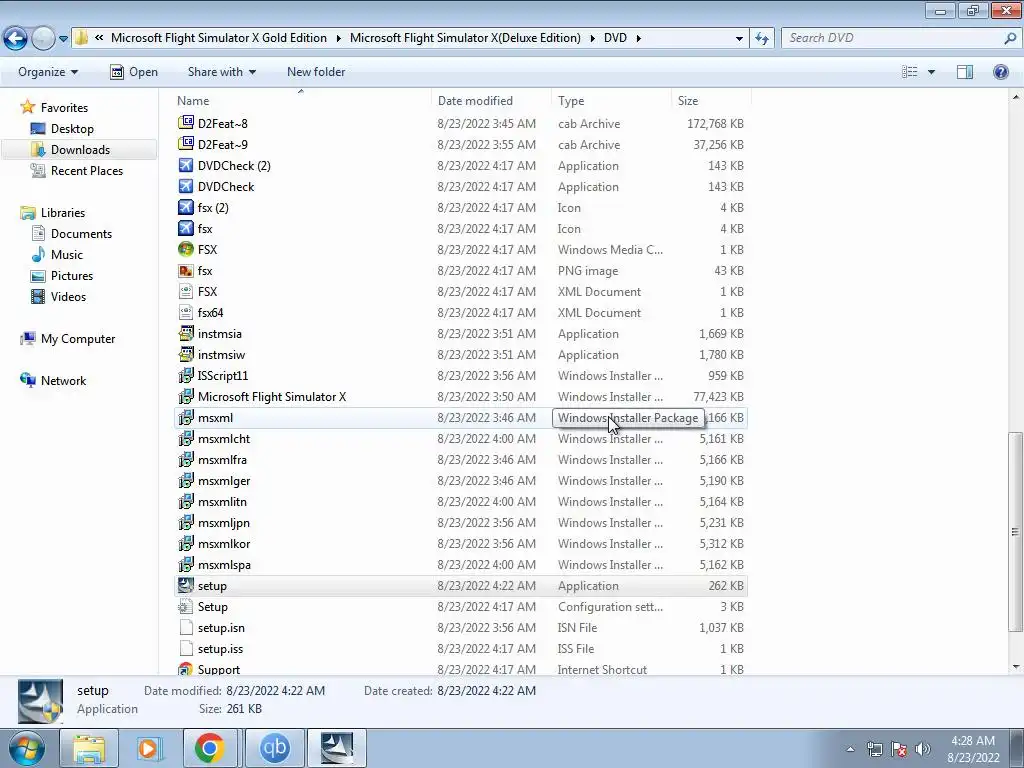
Task: Click the file list scroll down arrow
Action: pos(1016,667)
